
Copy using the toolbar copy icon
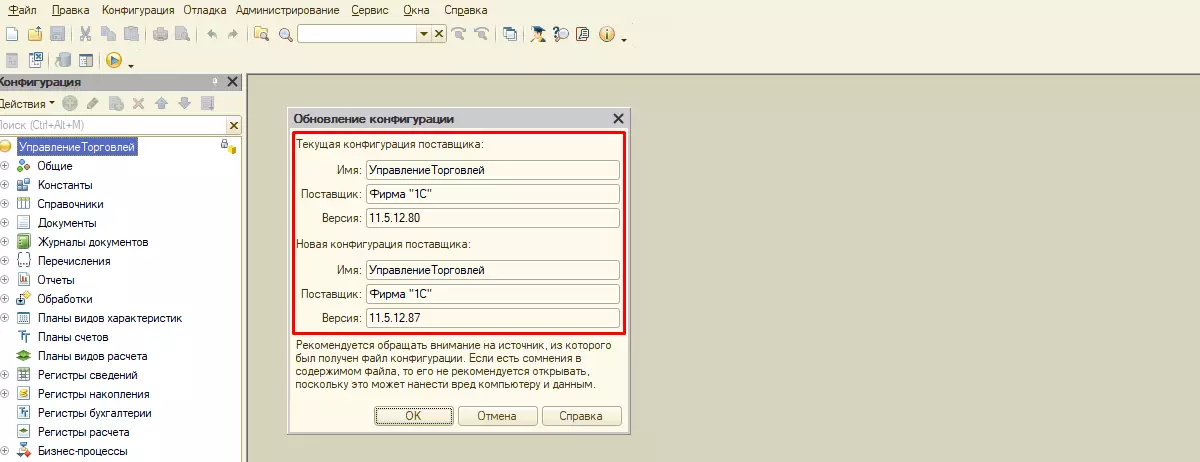point(110,34)
